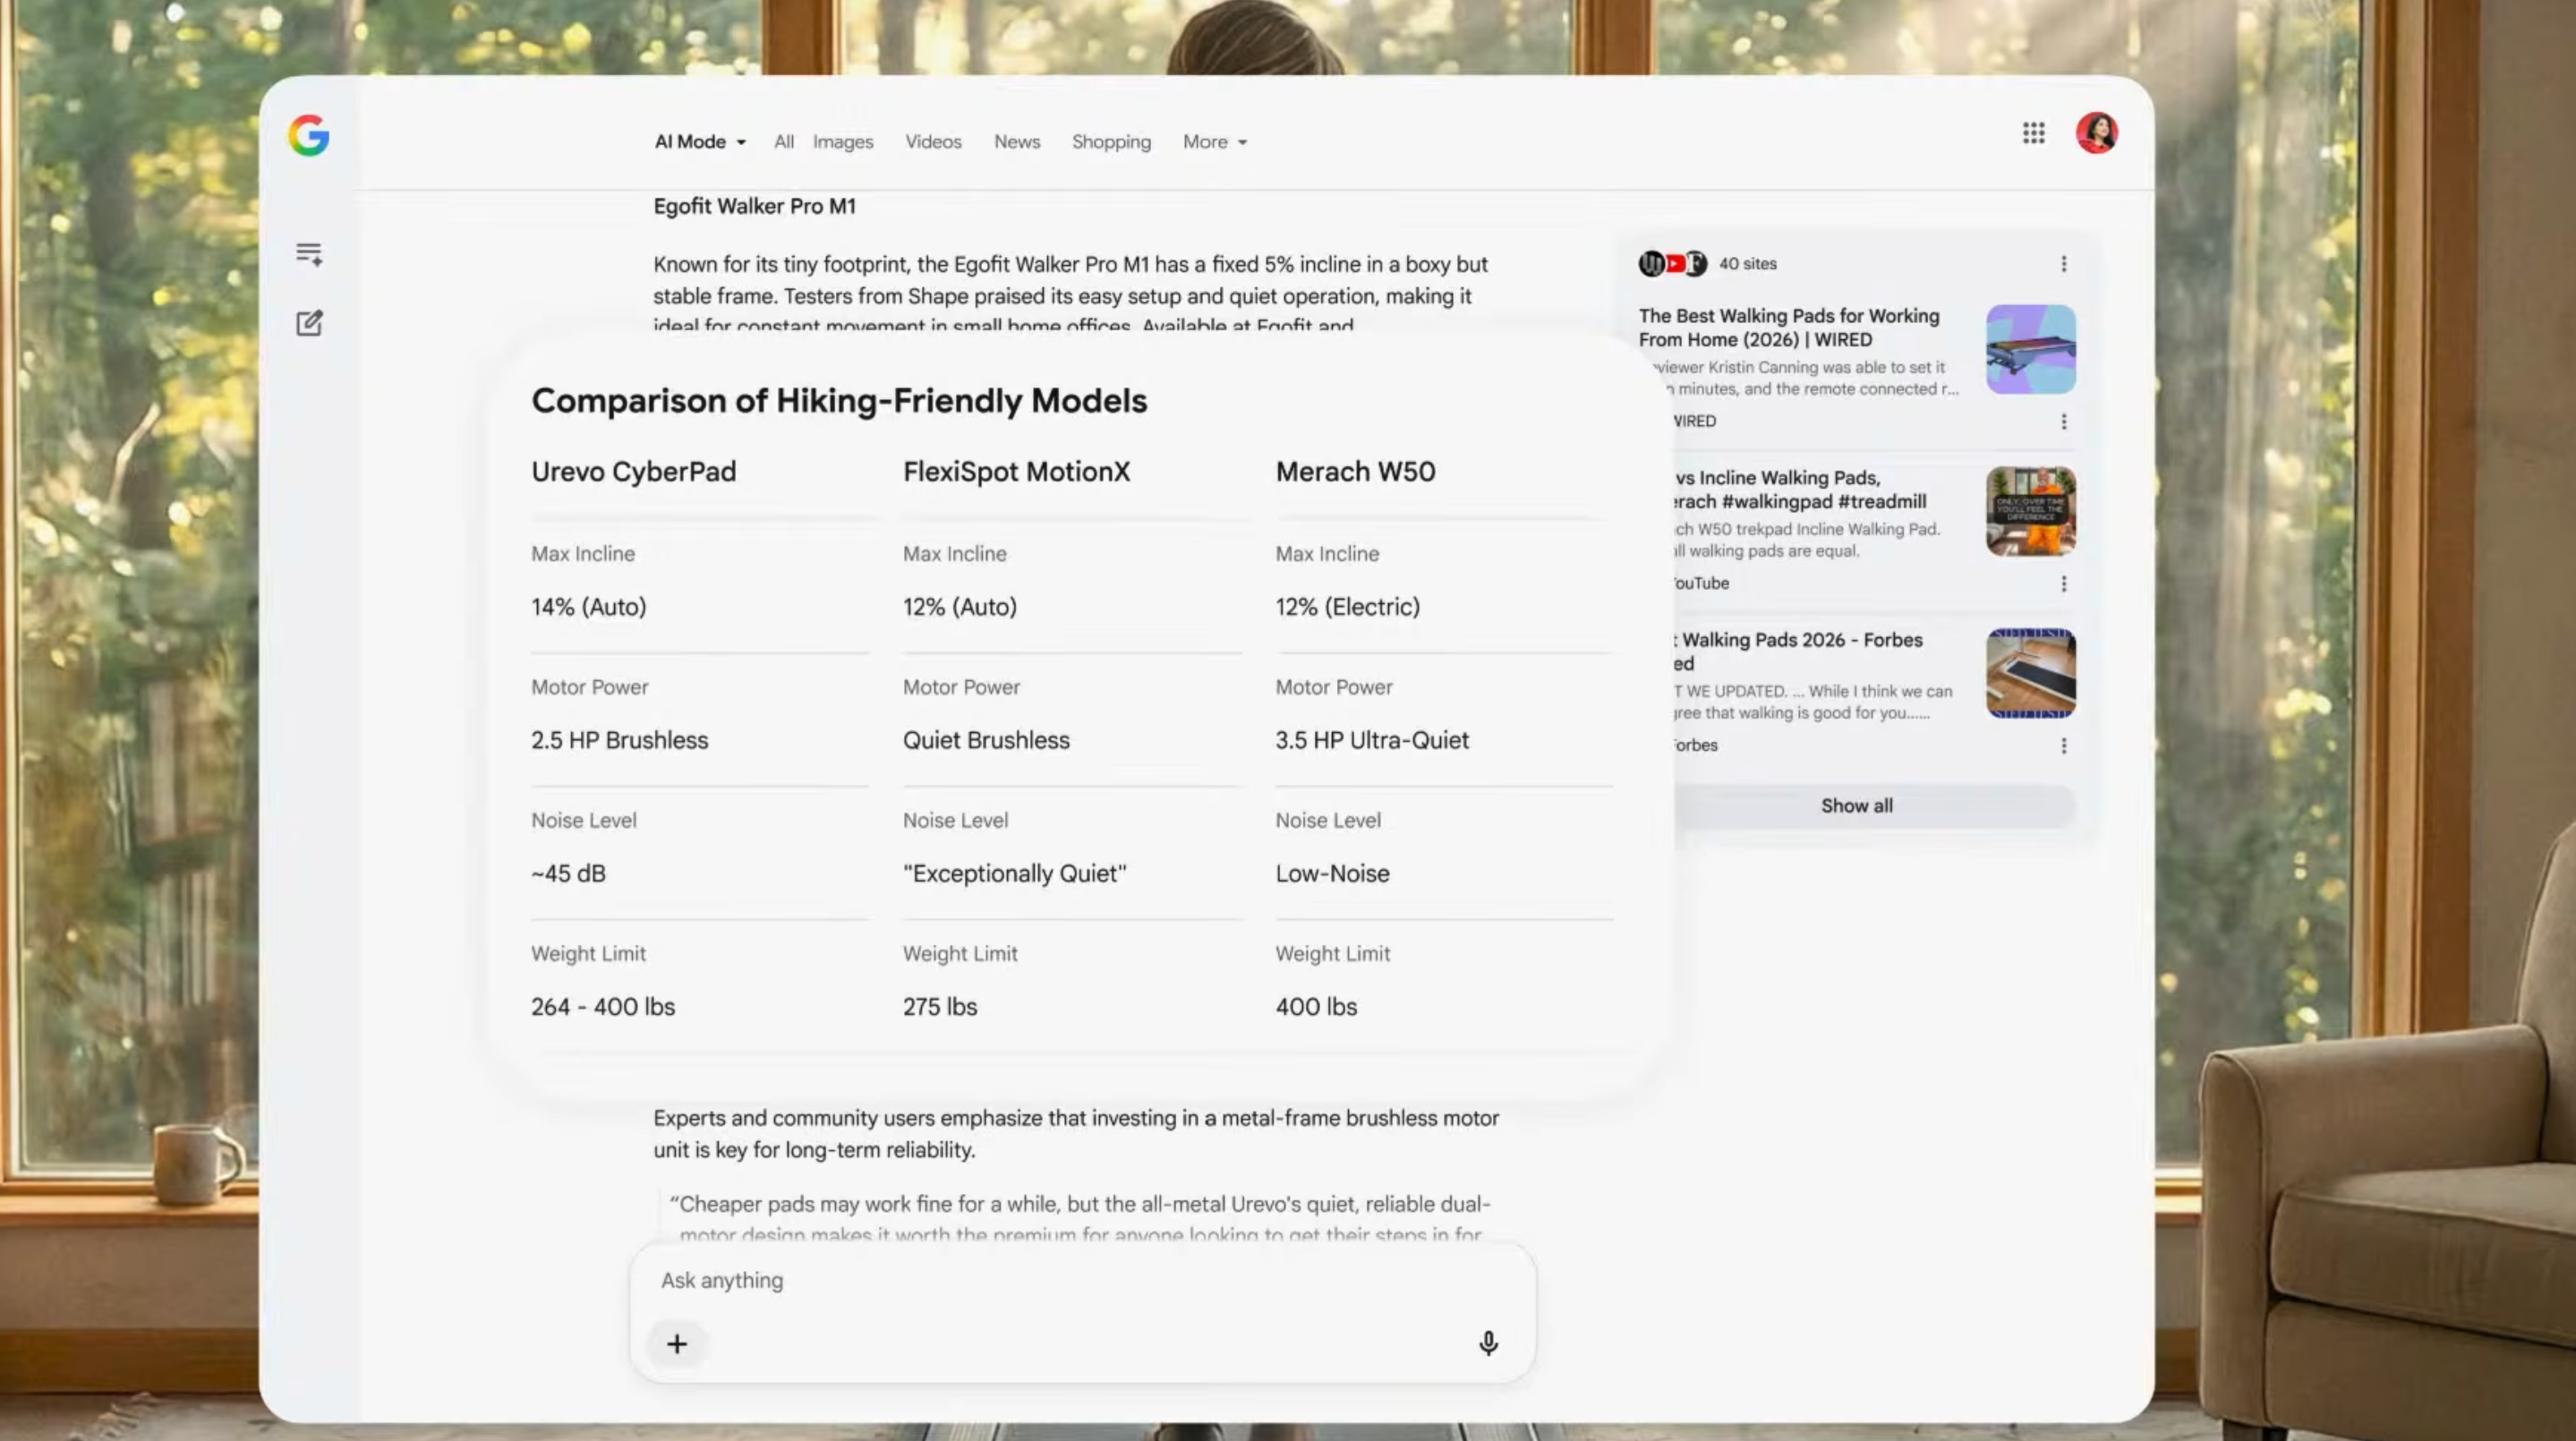2576x1441 pixels.
Task: Expand the More search options dropdown
Action: tap(1215, 142)
